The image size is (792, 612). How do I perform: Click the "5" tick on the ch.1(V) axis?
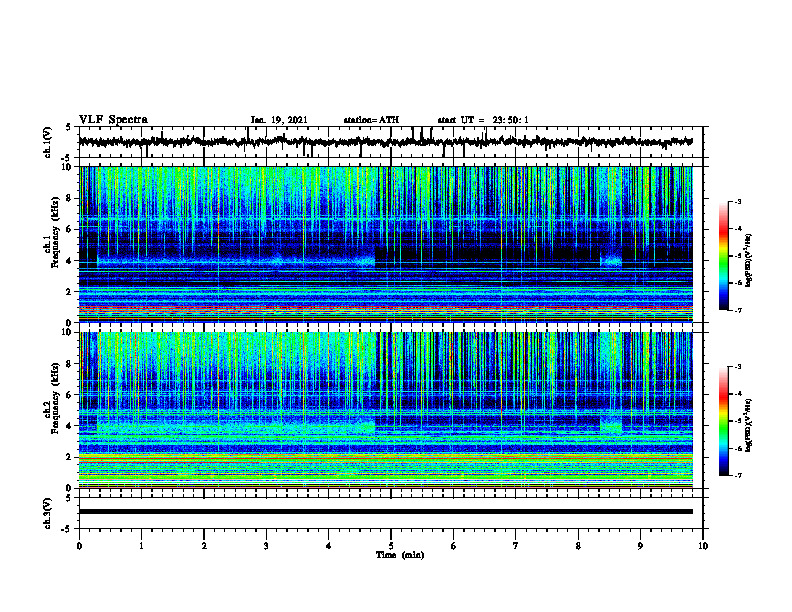click(x=69, y=127)
